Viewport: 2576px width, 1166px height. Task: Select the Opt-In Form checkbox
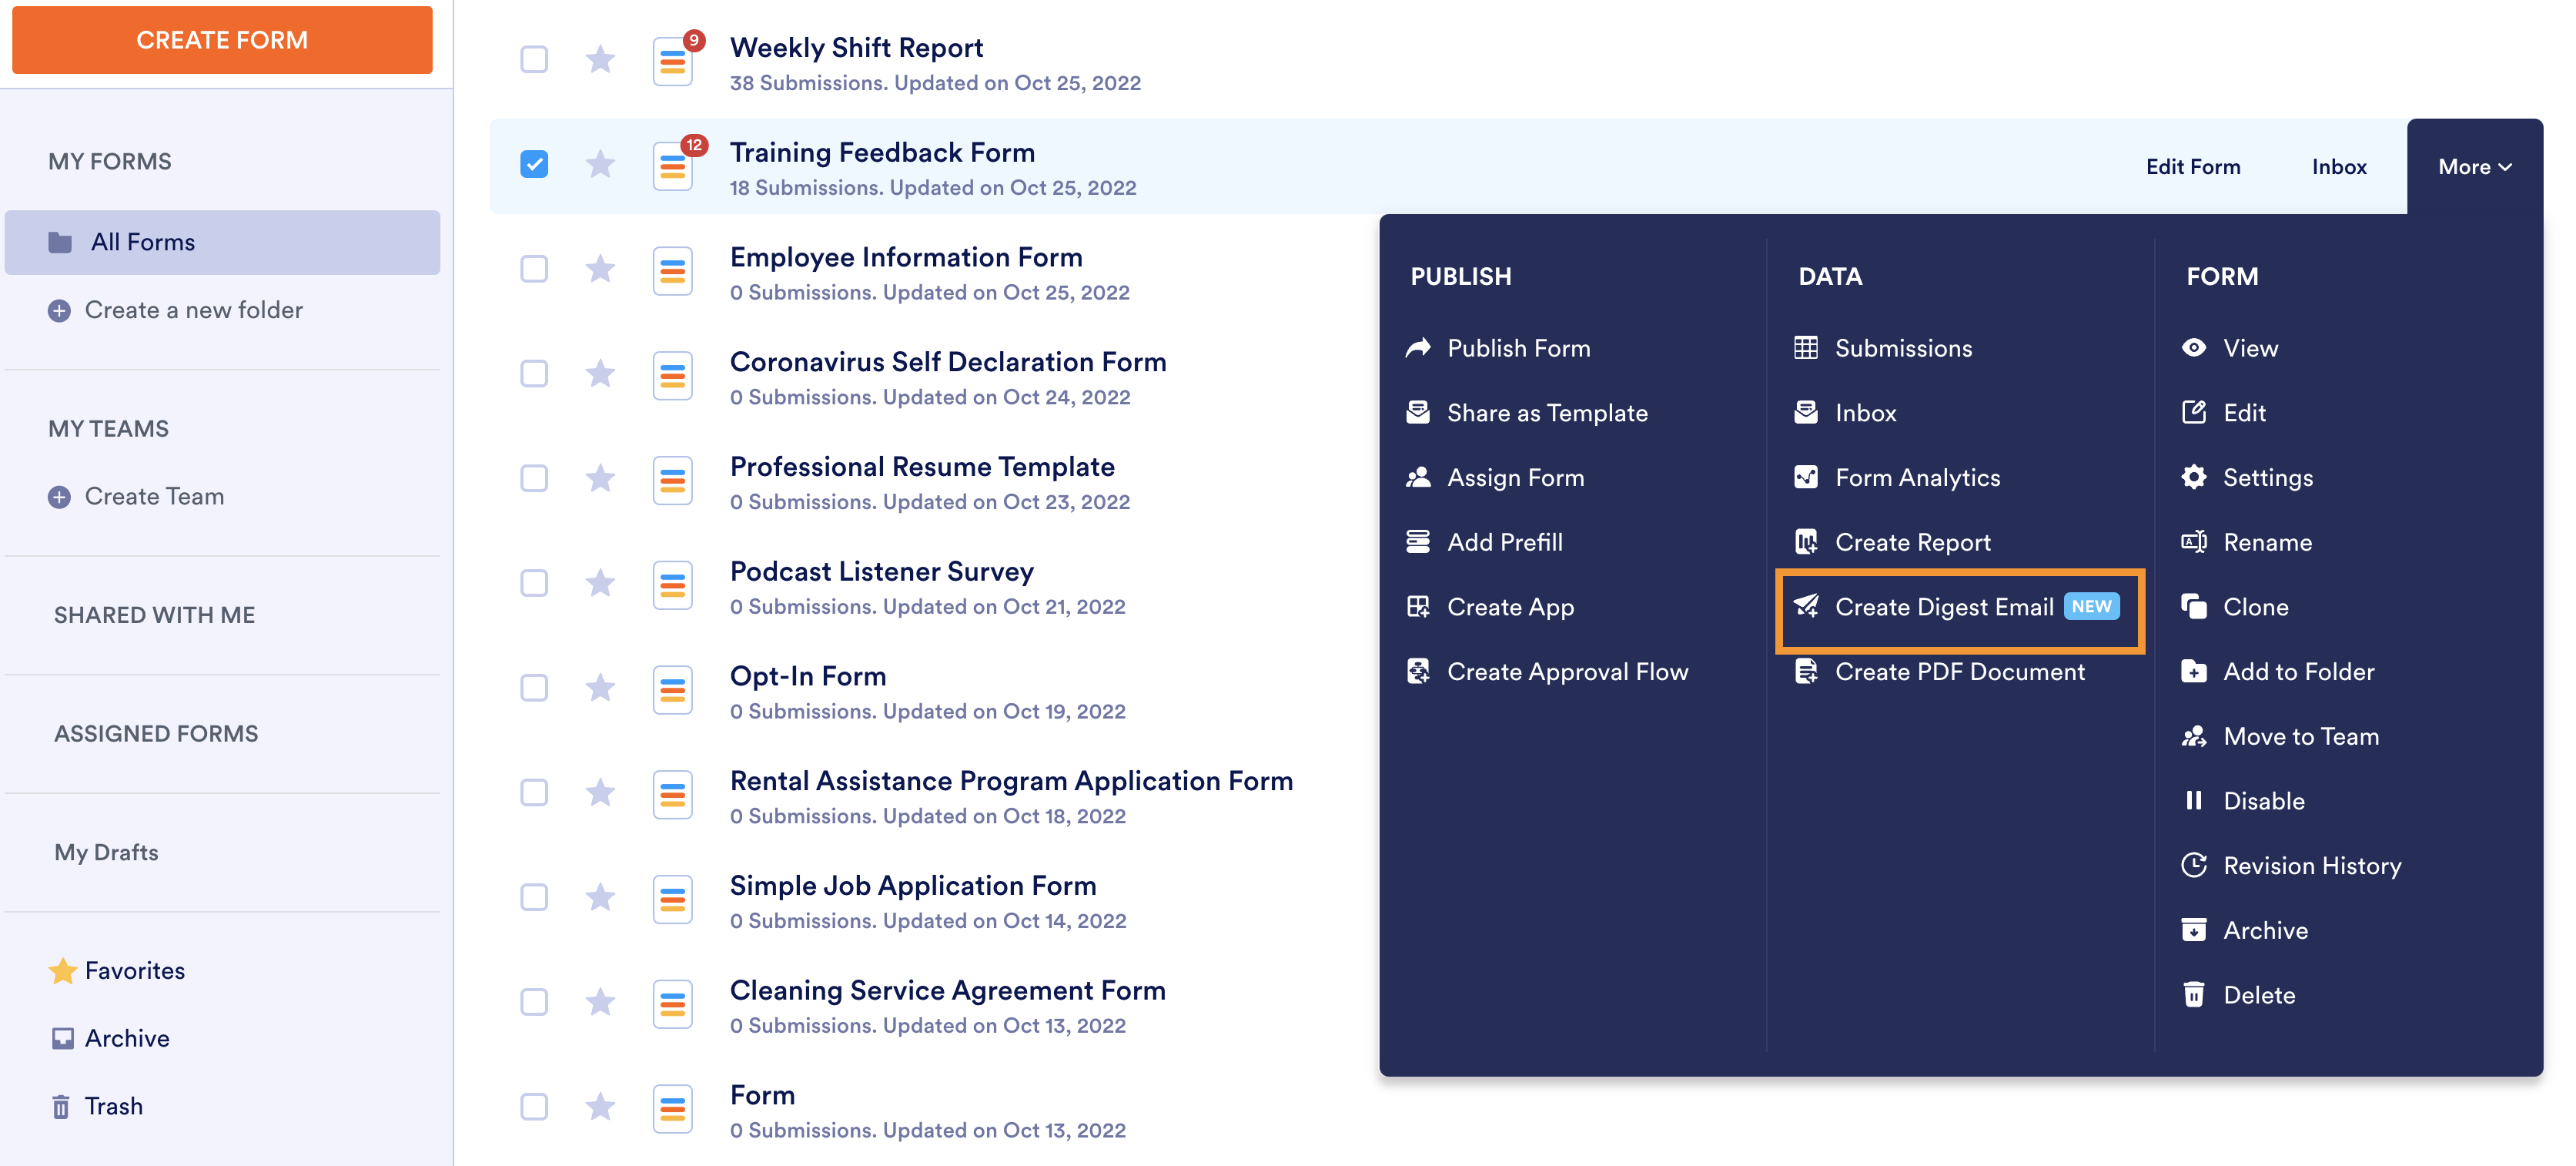pos(534,688)
